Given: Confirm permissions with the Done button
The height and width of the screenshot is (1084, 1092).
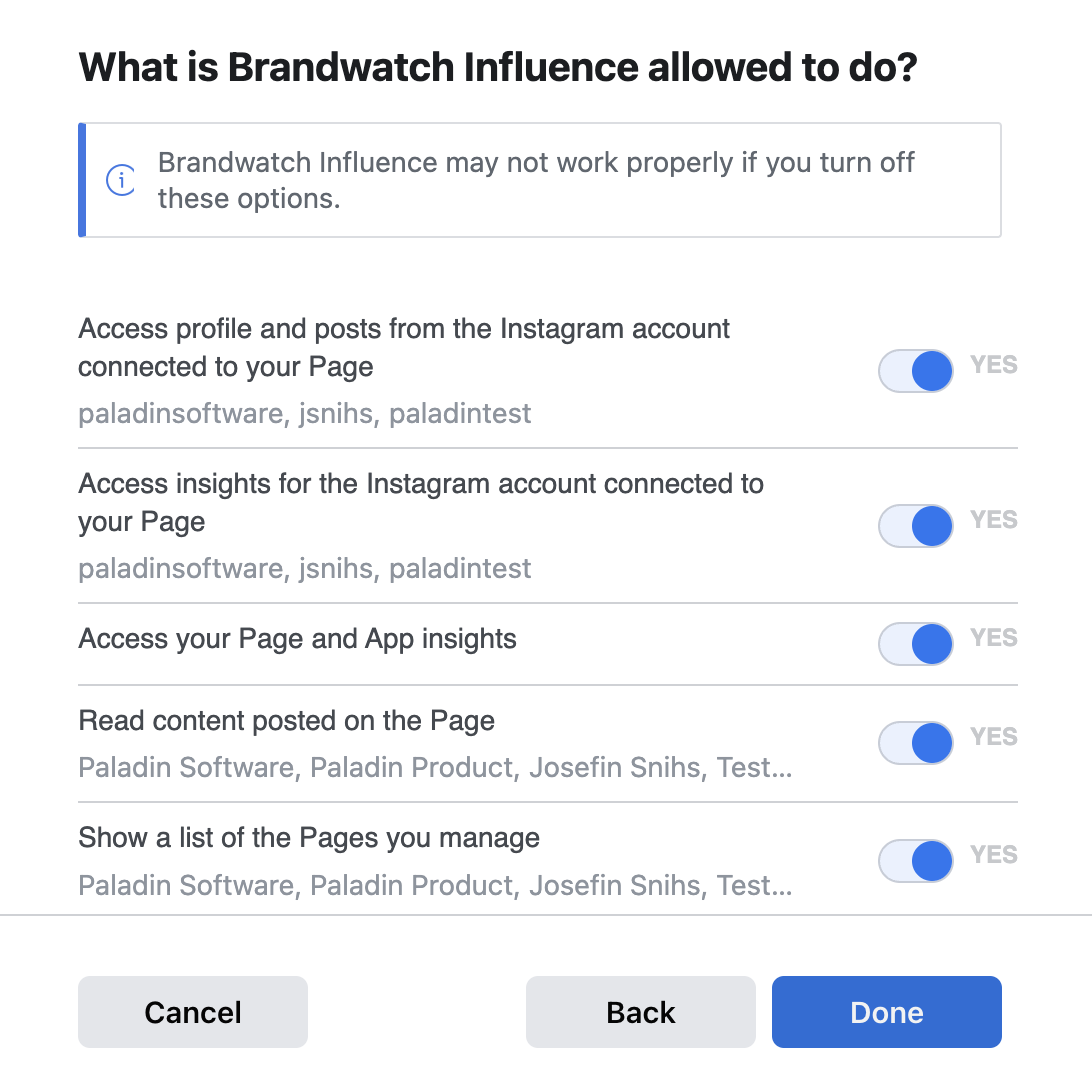Looking at the screenshot, I should point(887,1012).
